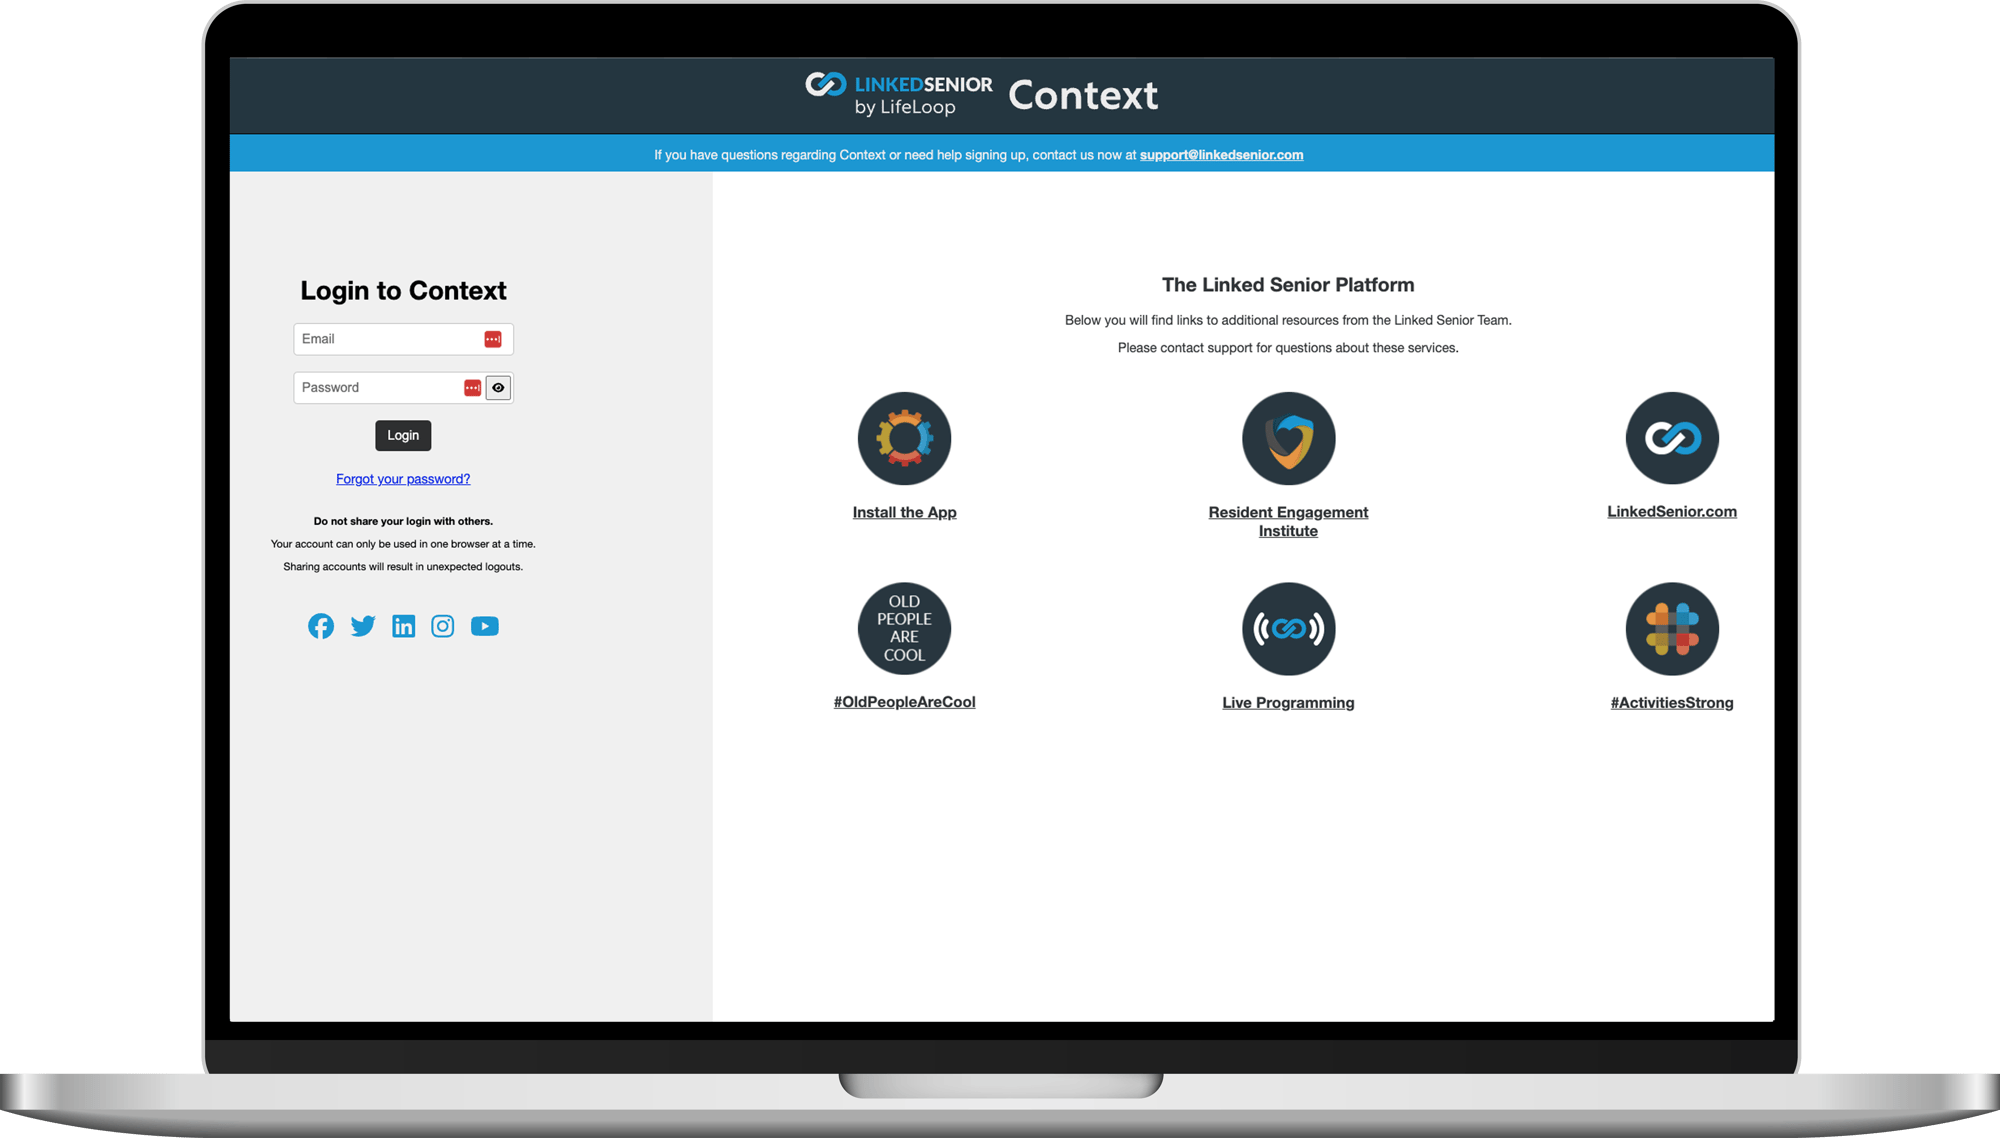The height and width of the screenshot is (1138, 2000).
Task: Open Linked Senior YouTube channel
Action: tap(485, 625)
